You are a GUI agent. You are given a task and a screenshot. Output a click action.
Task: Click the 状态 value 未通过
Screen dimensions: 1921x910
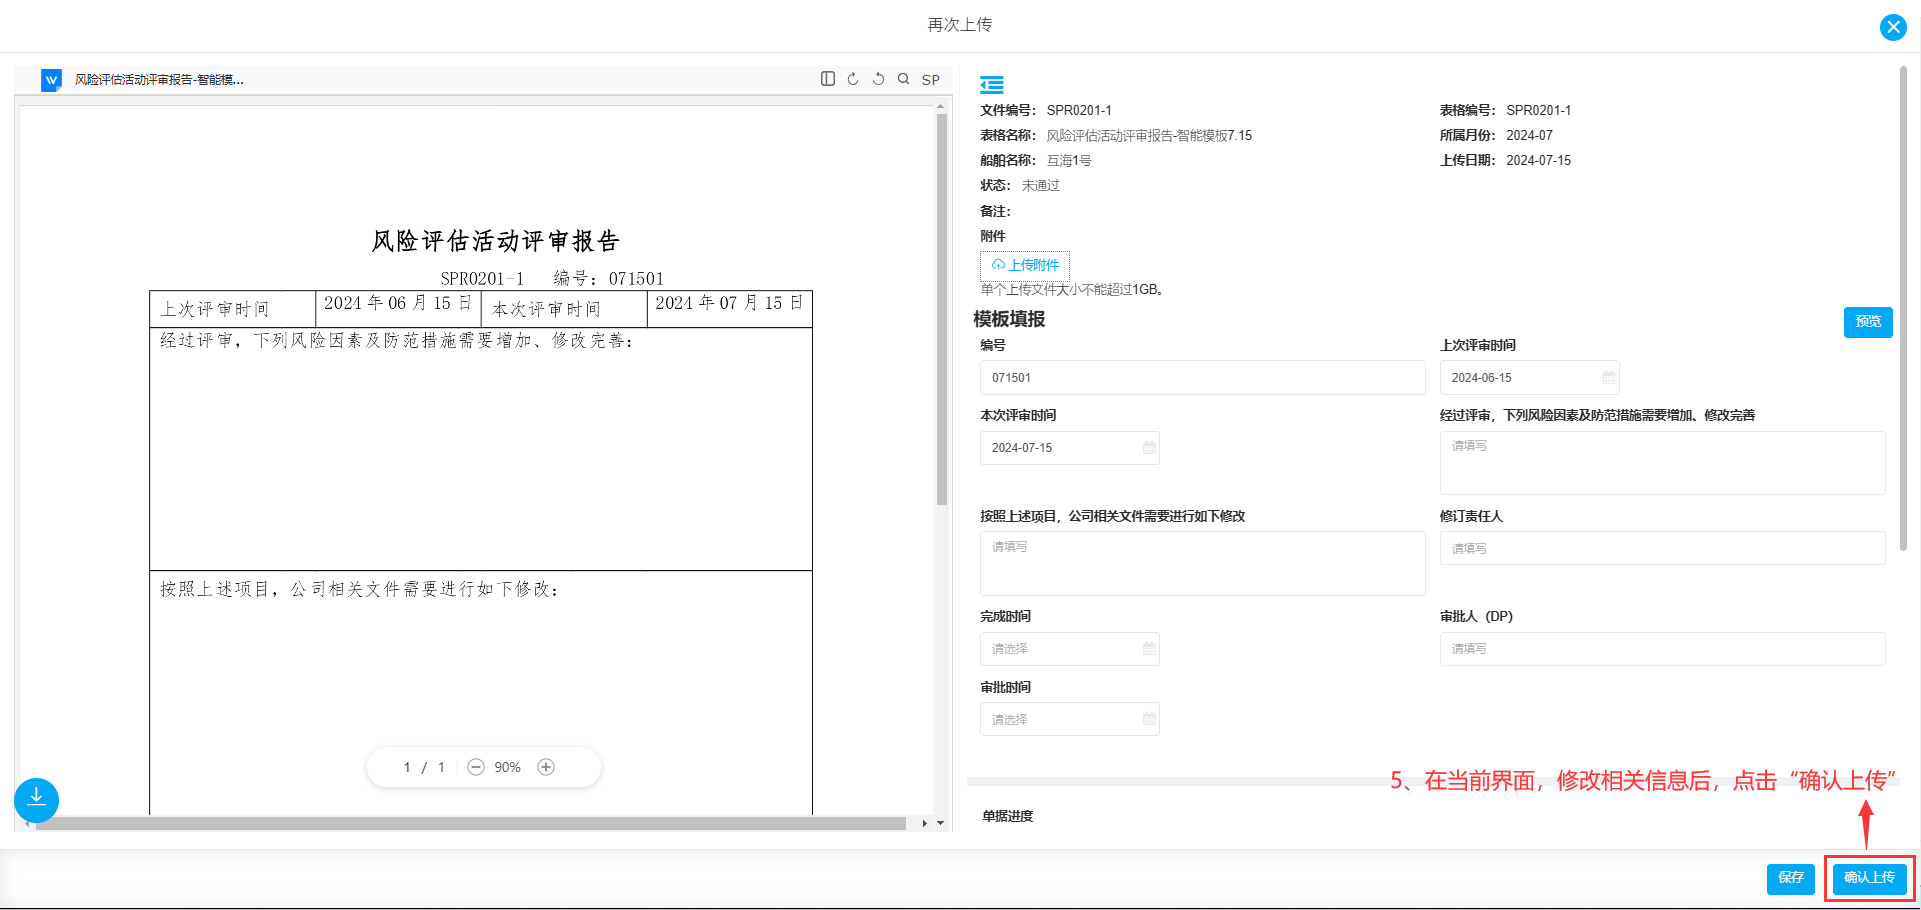coord(1041,186)
